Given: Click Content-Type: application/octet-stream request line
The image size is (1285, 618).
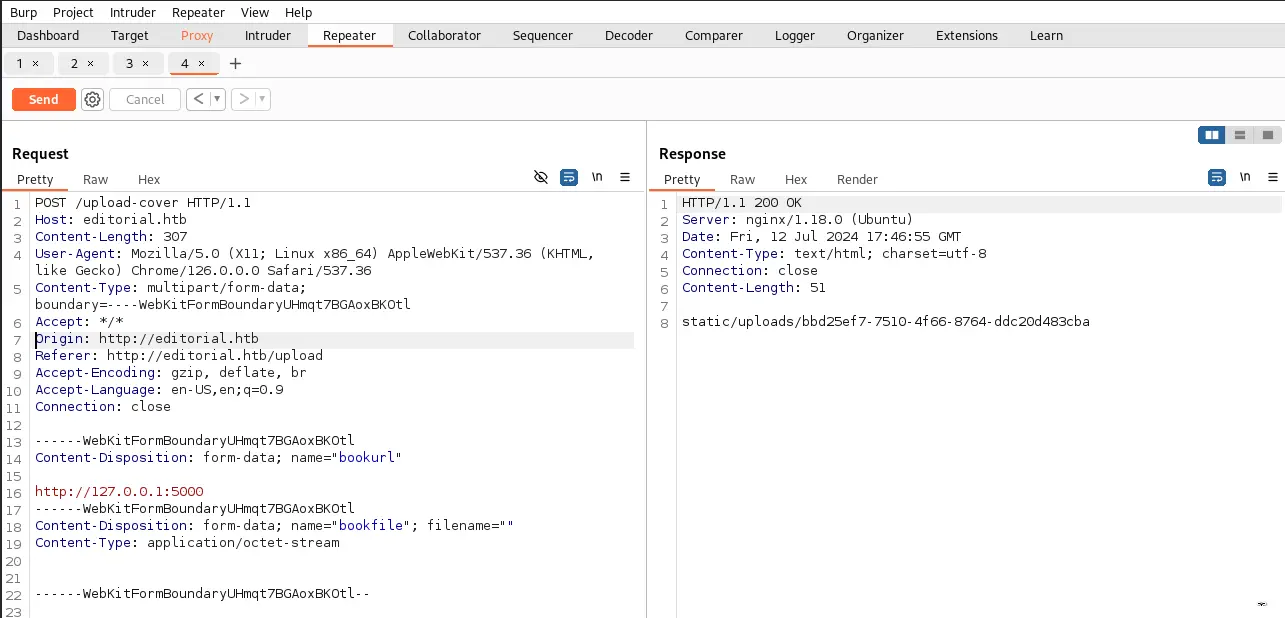Looking at the screenshot, I should (187, 542).
